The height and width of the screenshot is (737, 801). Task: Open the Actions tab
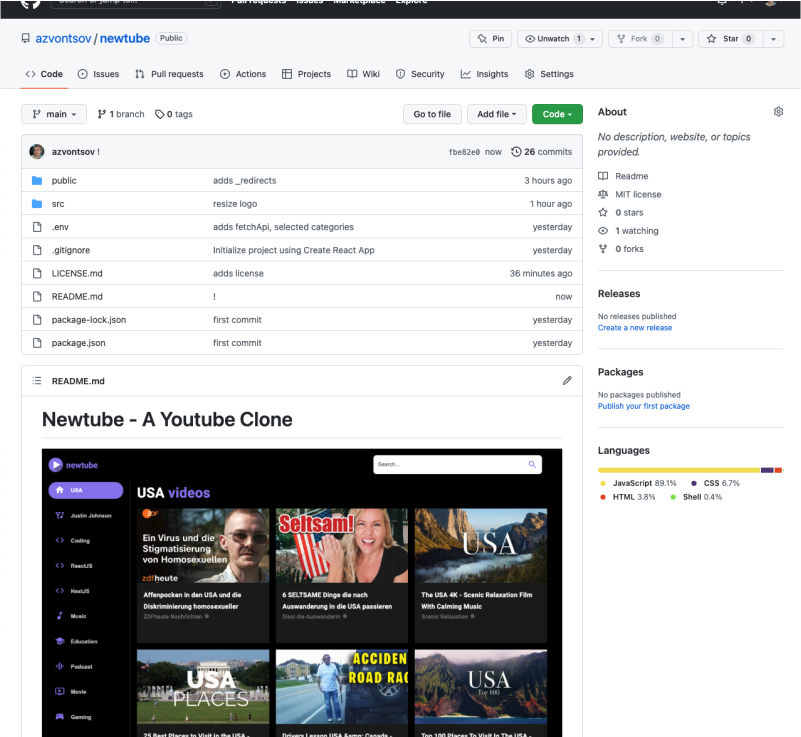pos(243,74)
